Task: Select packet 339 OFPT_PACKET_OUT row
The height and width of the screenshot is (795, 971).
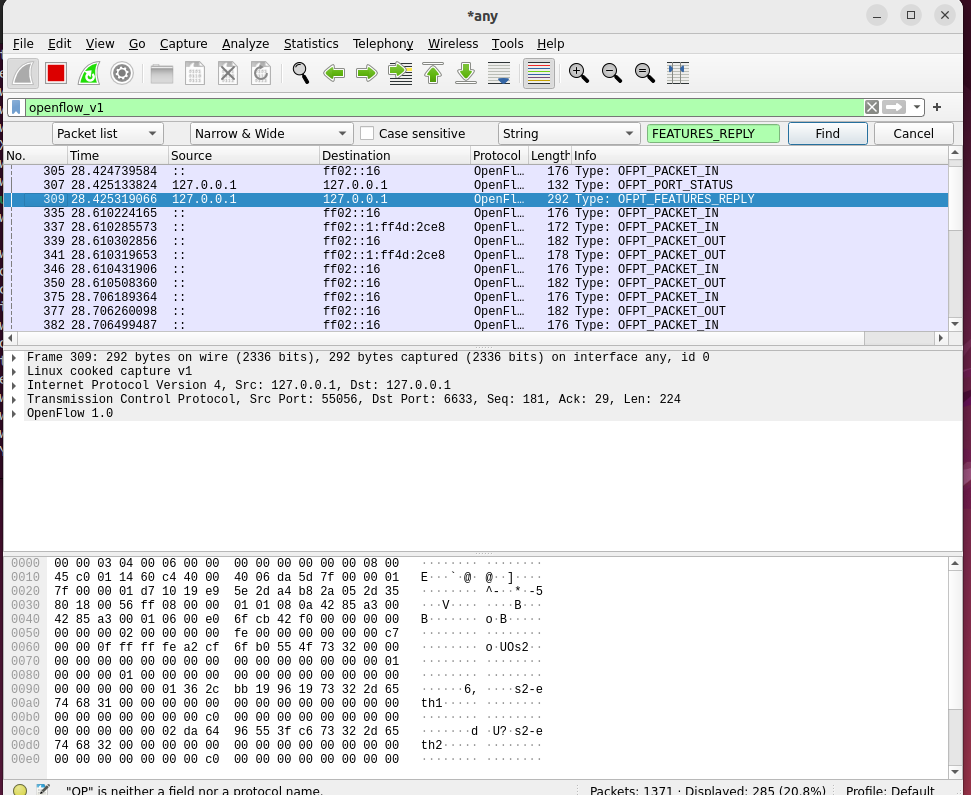Action: pos(476,241)
